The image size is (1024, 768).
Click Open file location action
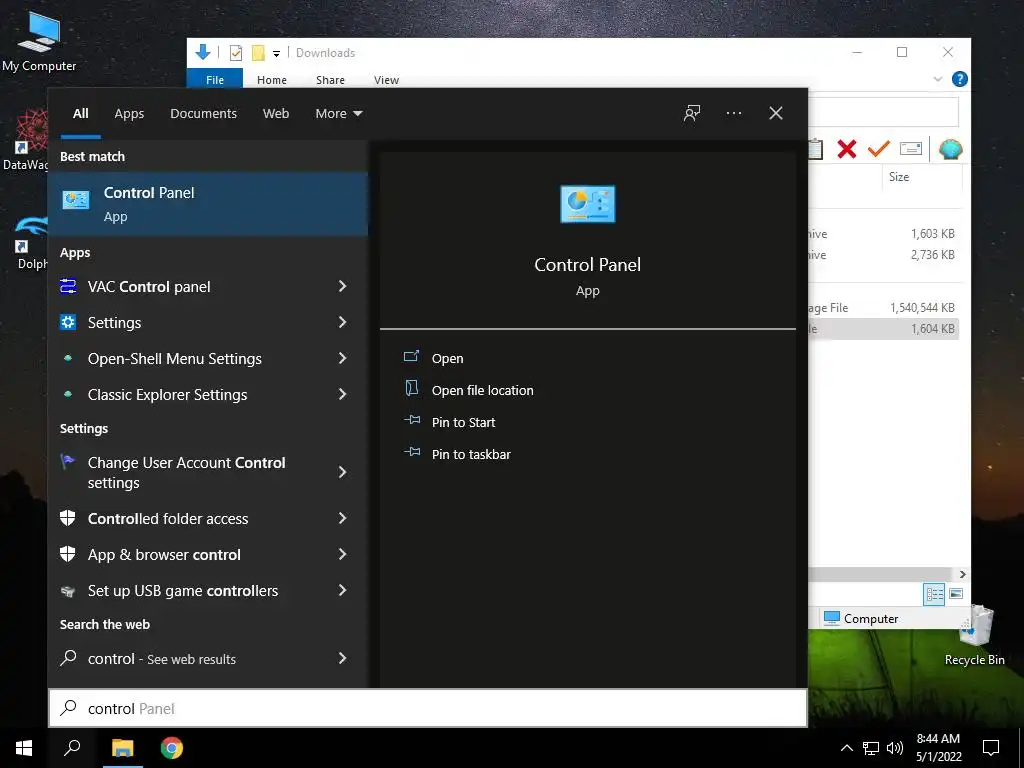point(483,391)
